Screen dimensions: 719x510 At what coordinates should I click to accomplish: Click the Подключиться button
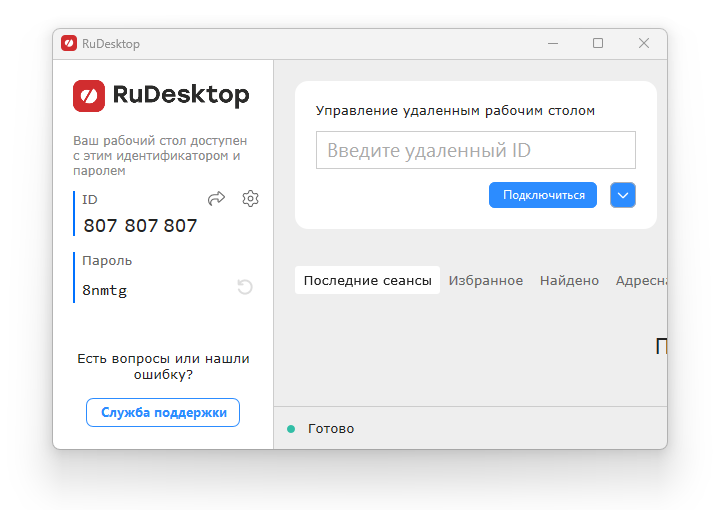click(543, 195)
